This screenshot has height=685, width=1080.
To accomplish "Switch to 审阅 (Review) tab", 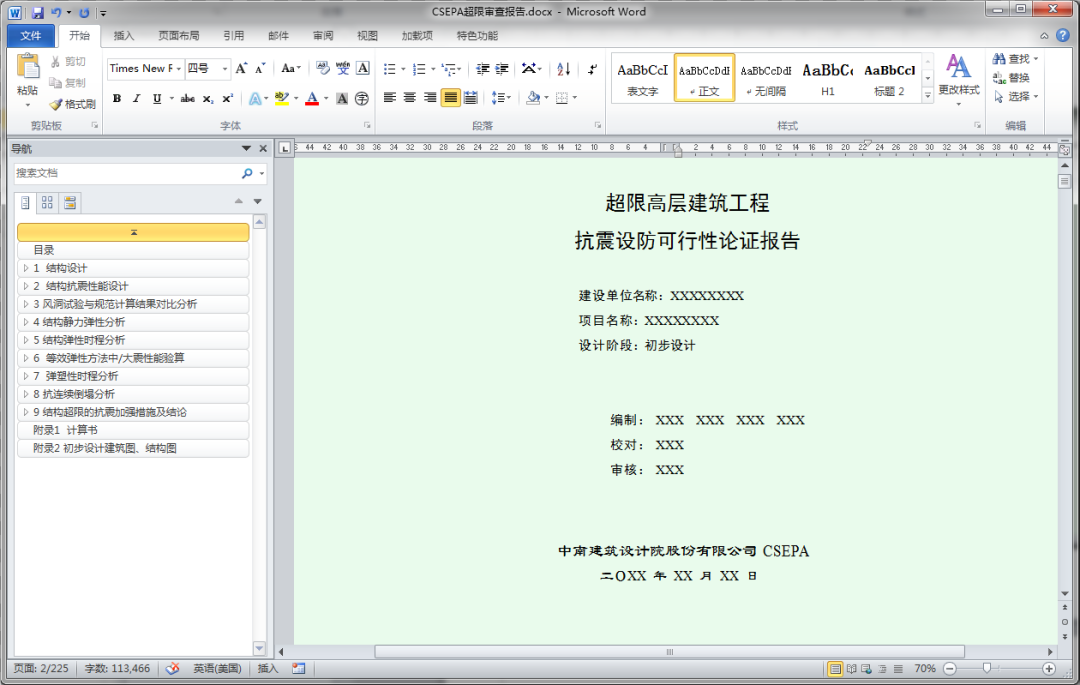I will click(x=322, y=36).
